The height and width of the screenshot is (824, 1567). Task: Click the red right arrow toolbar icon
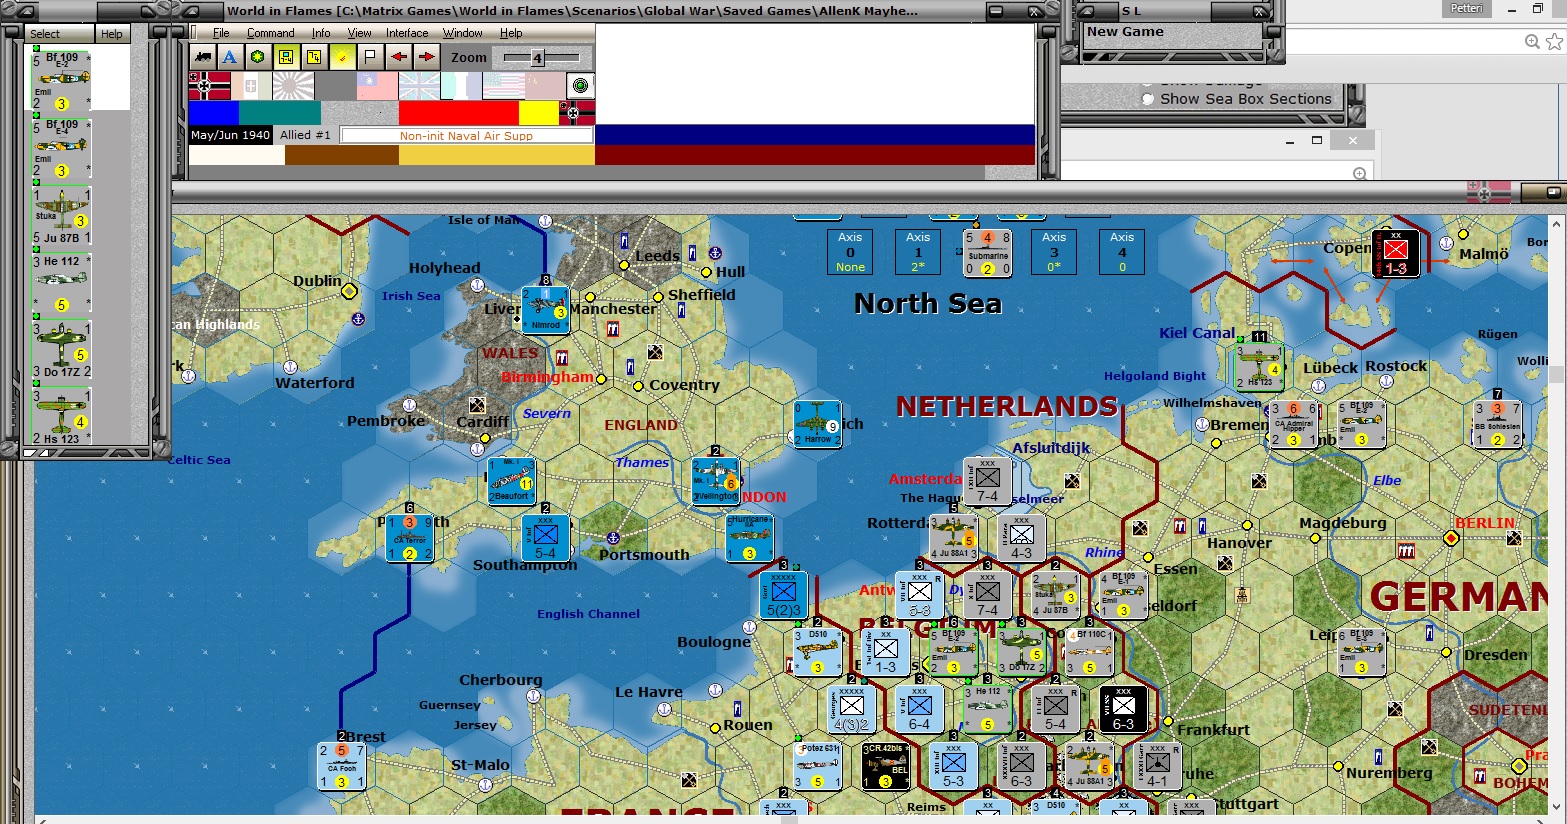(427, 57)
